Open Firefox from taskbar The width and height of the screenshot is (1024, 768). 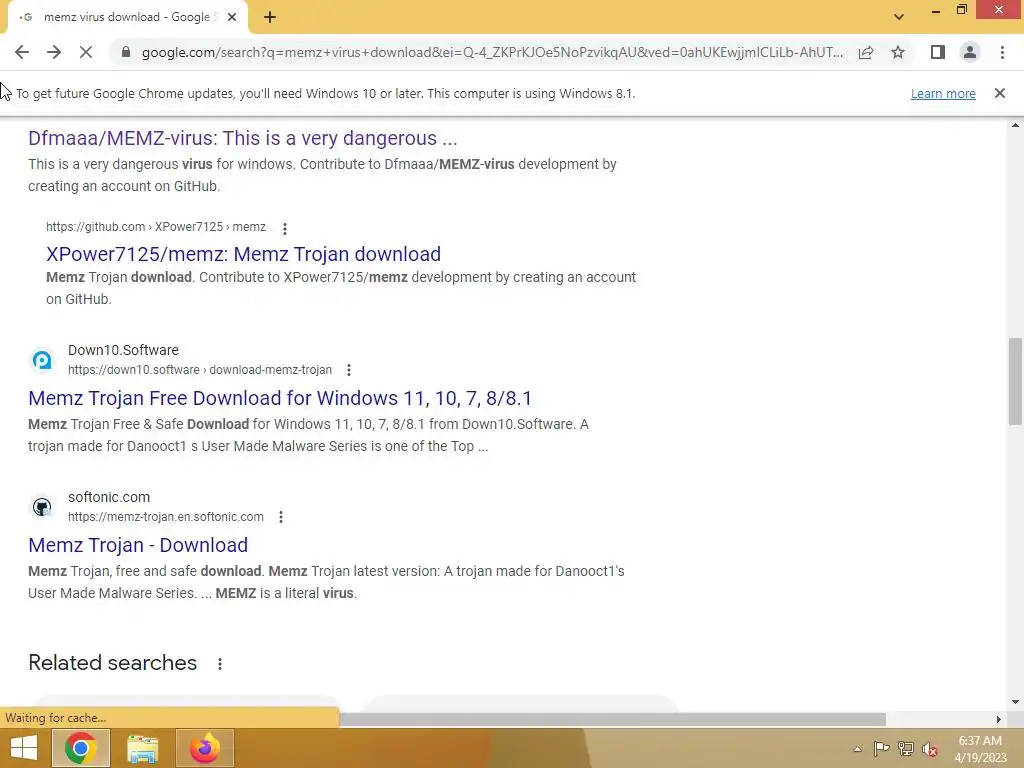click(204, 748)
